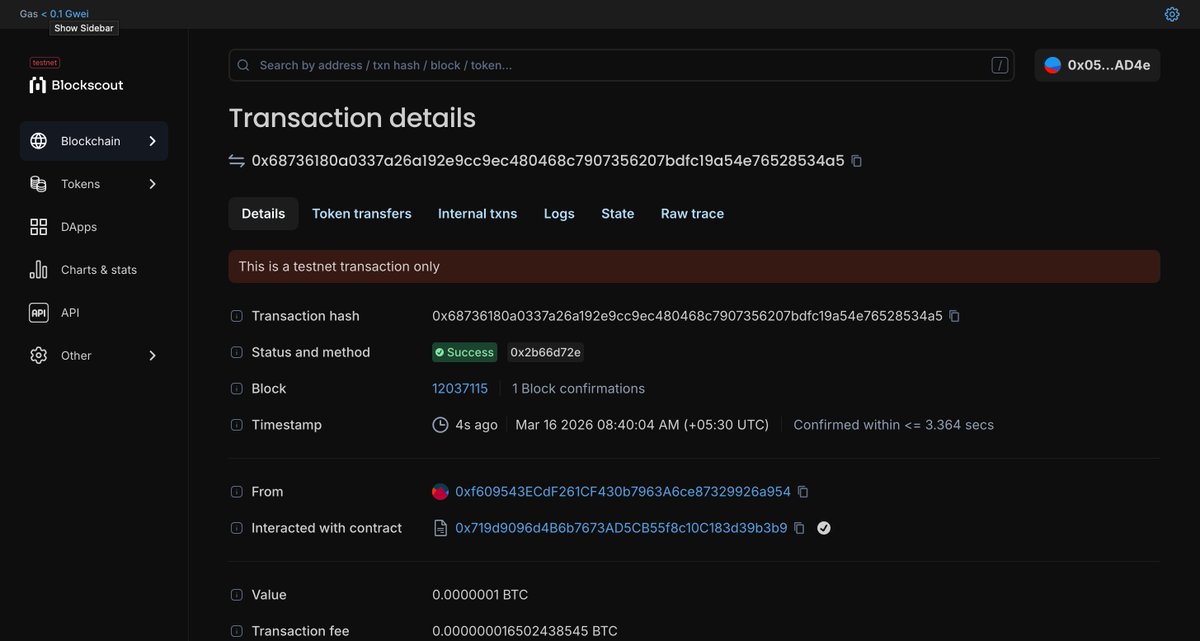Click the transaction fee 0.000000016502438545 BTC
This screenshot has width=1200, height=641.
525,631
